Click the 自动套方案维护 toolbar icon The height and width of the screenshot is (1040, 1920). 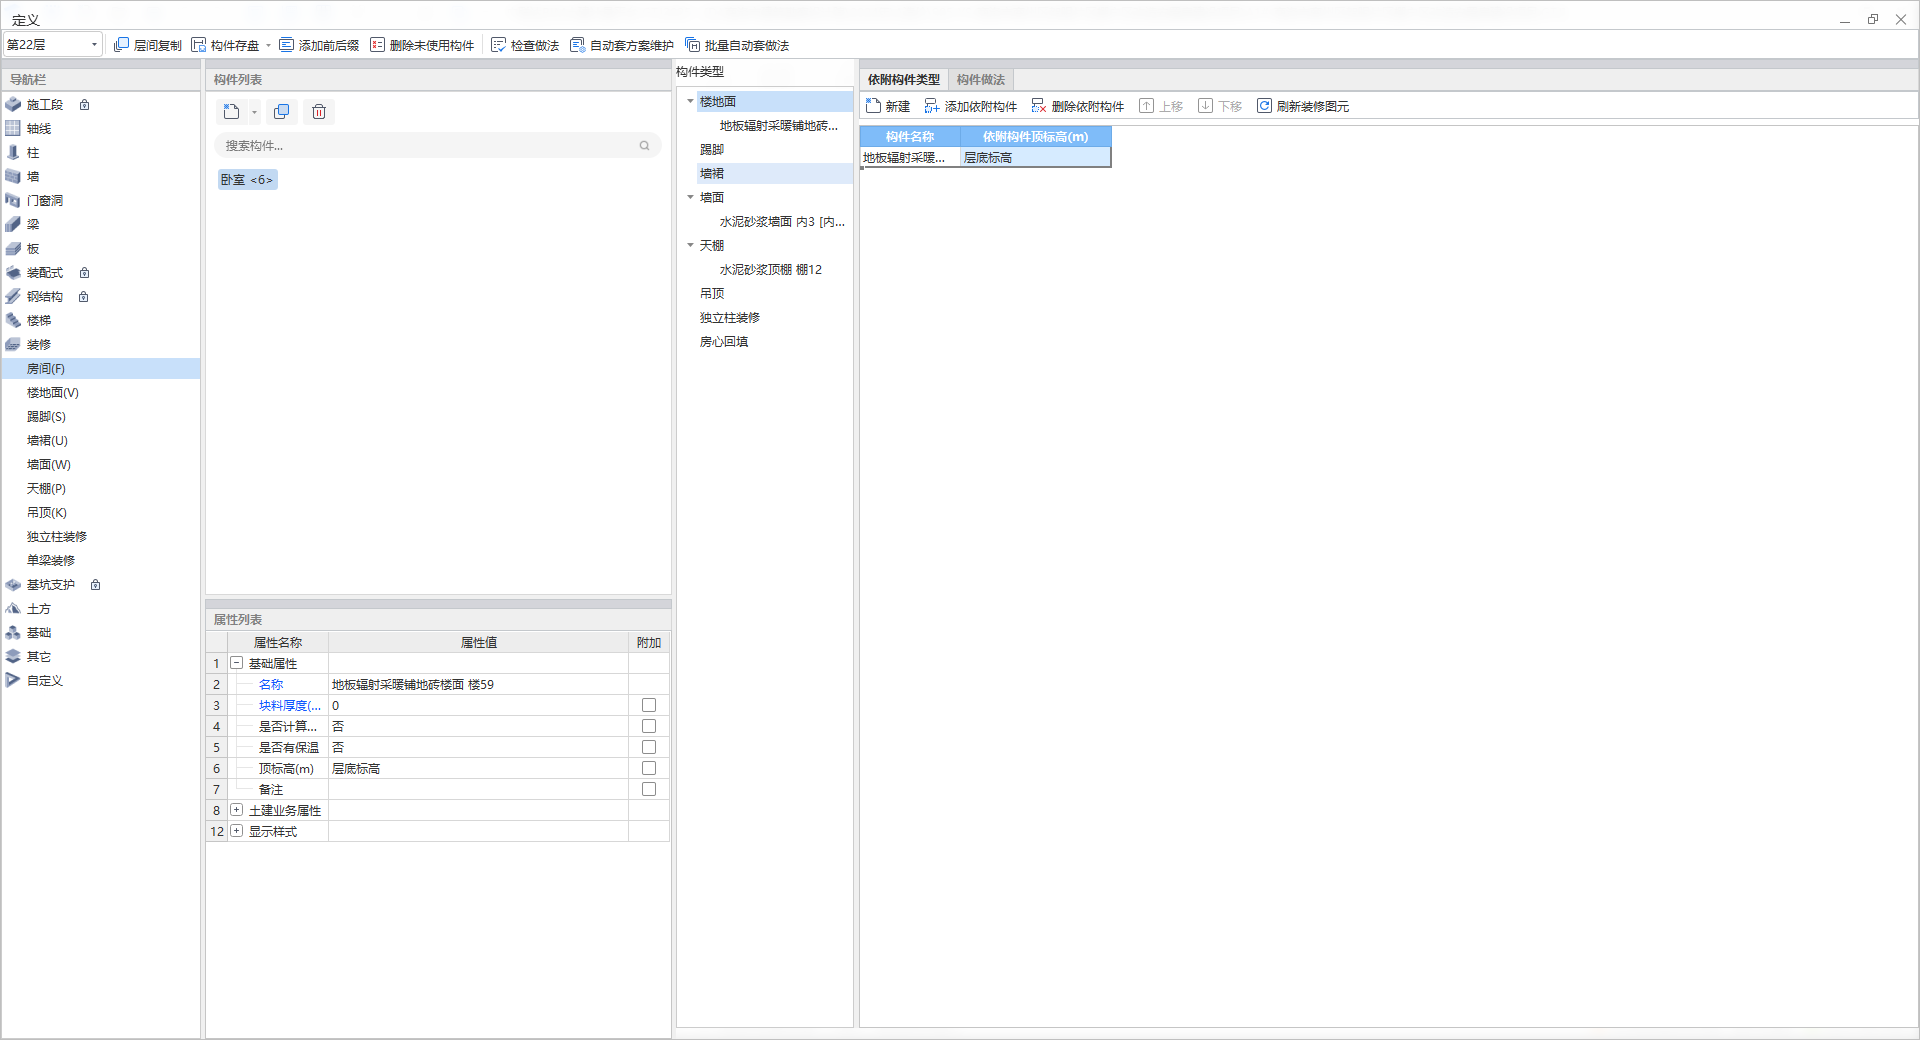point(577,45)
